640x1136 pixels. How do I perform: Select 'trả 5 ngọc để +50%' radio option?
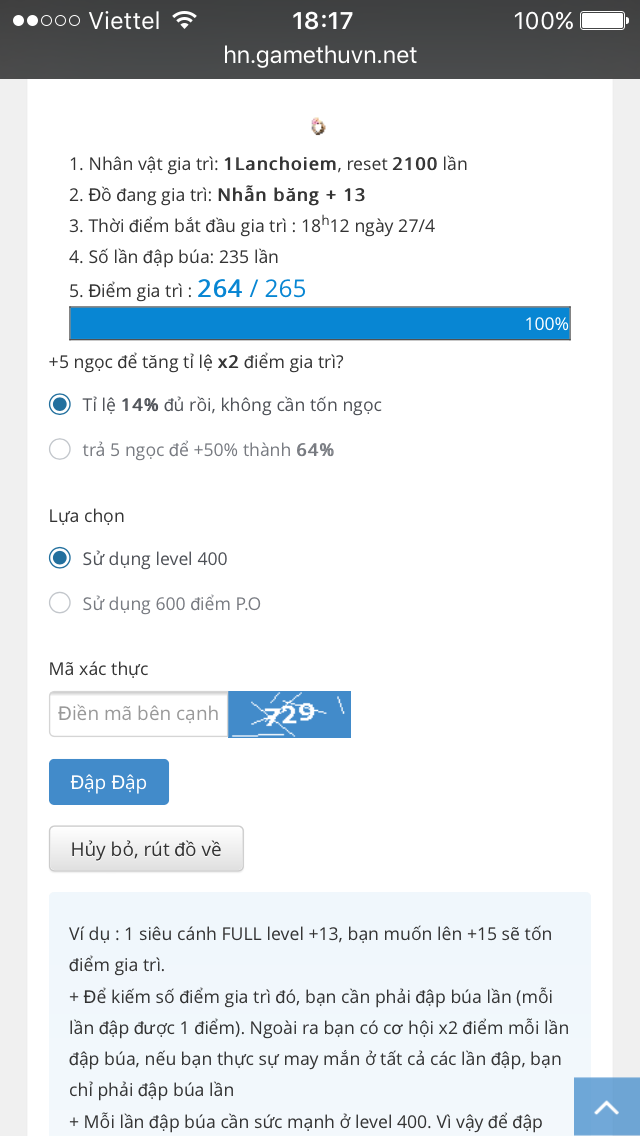pos(59,450)
